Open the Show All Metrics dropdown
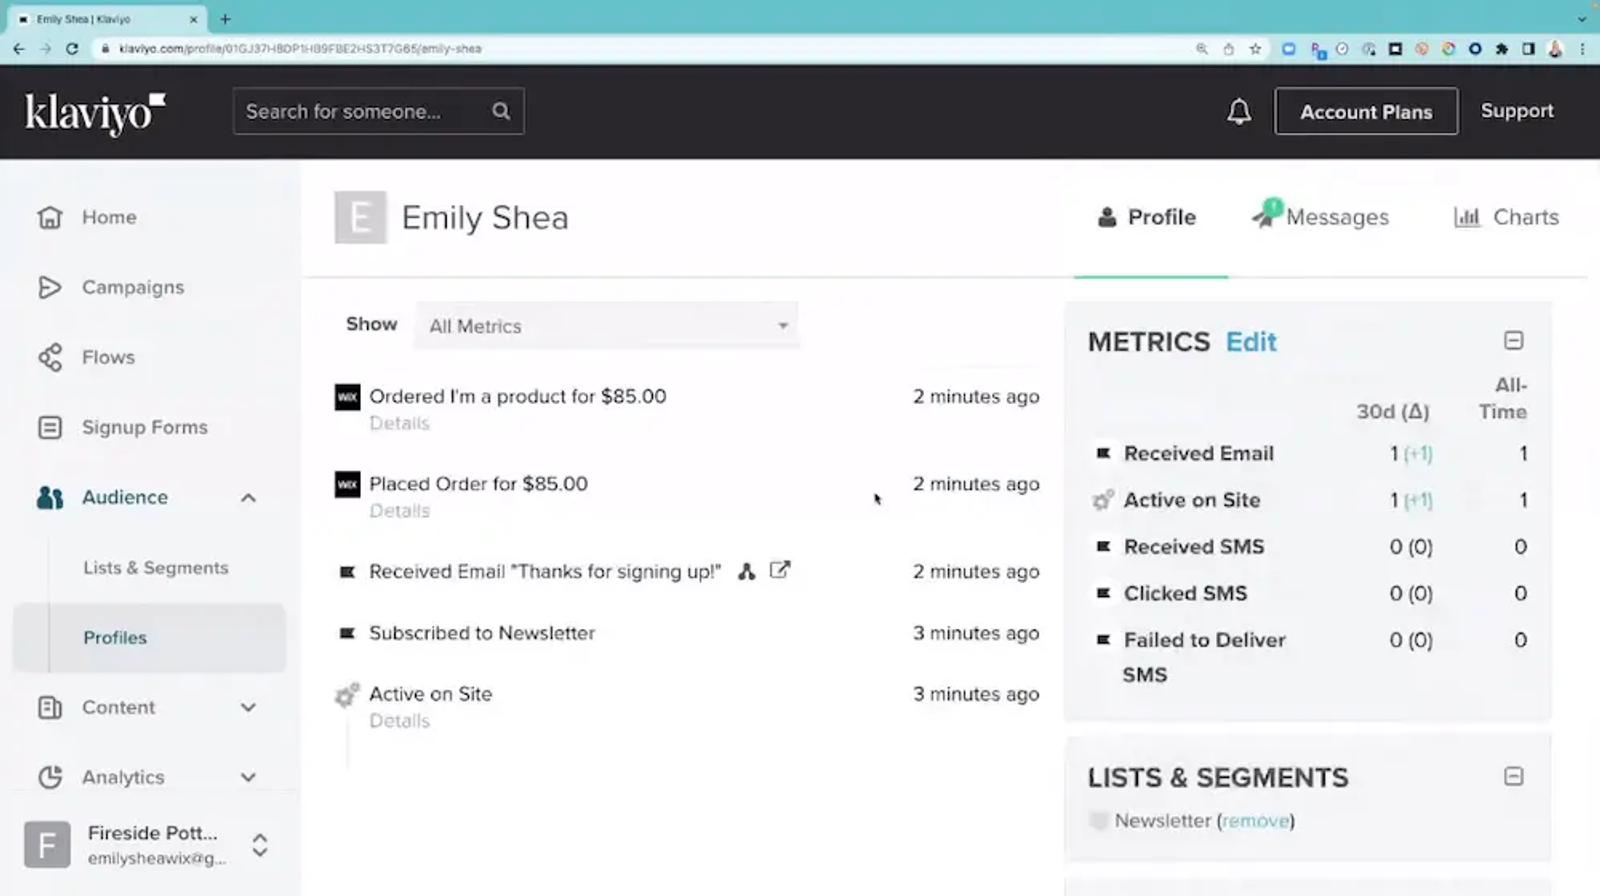 click(607, 326)
